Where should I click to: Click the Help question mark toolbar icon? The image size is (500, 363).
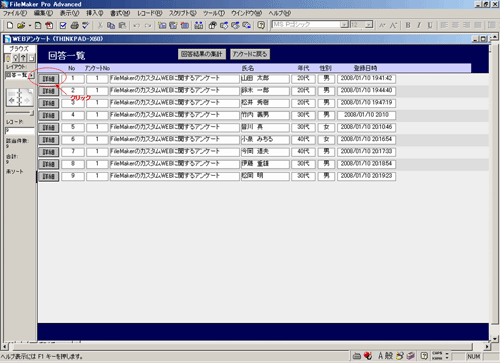[261, 25]
